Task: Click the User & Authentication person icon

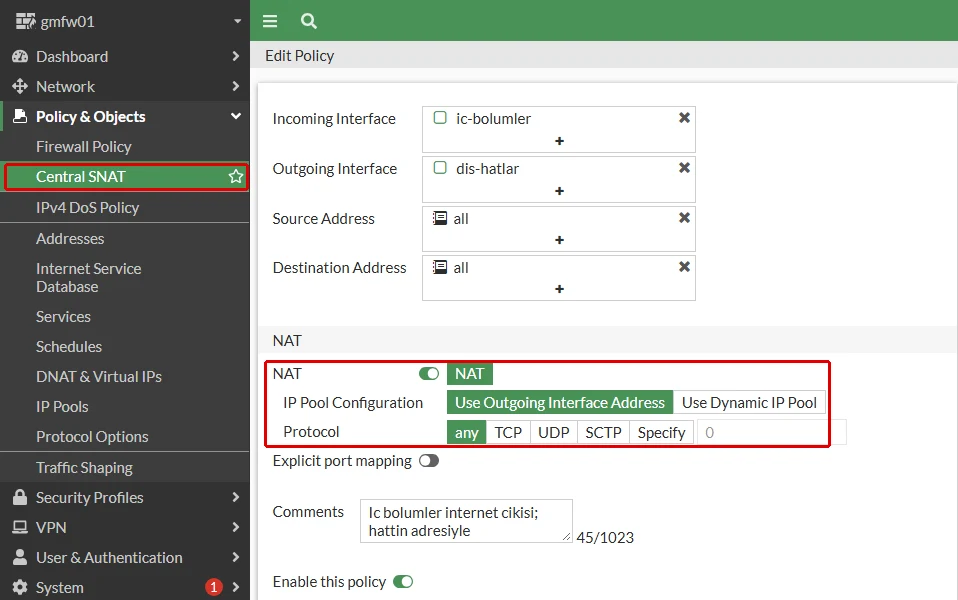Action: point(20,557)
